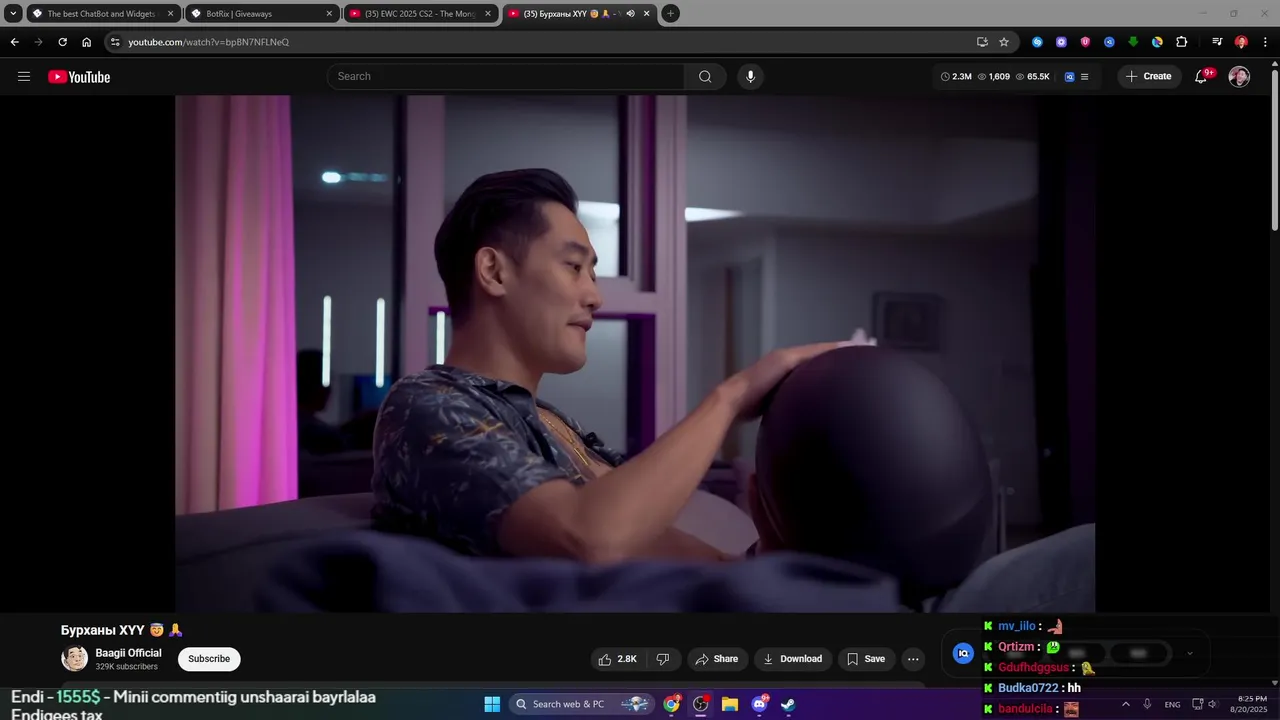Click the video player to pause
Screen dimensions: 1280x720
[635, 354]
